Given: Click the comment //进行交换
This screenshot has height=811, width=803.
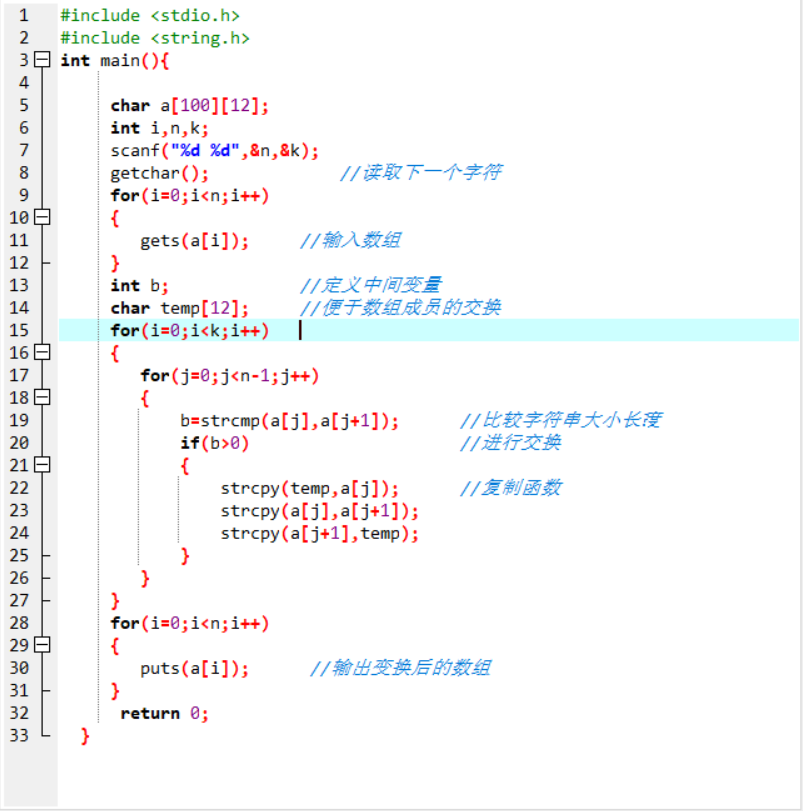Looking at the screenshot, I should [510, 443].
